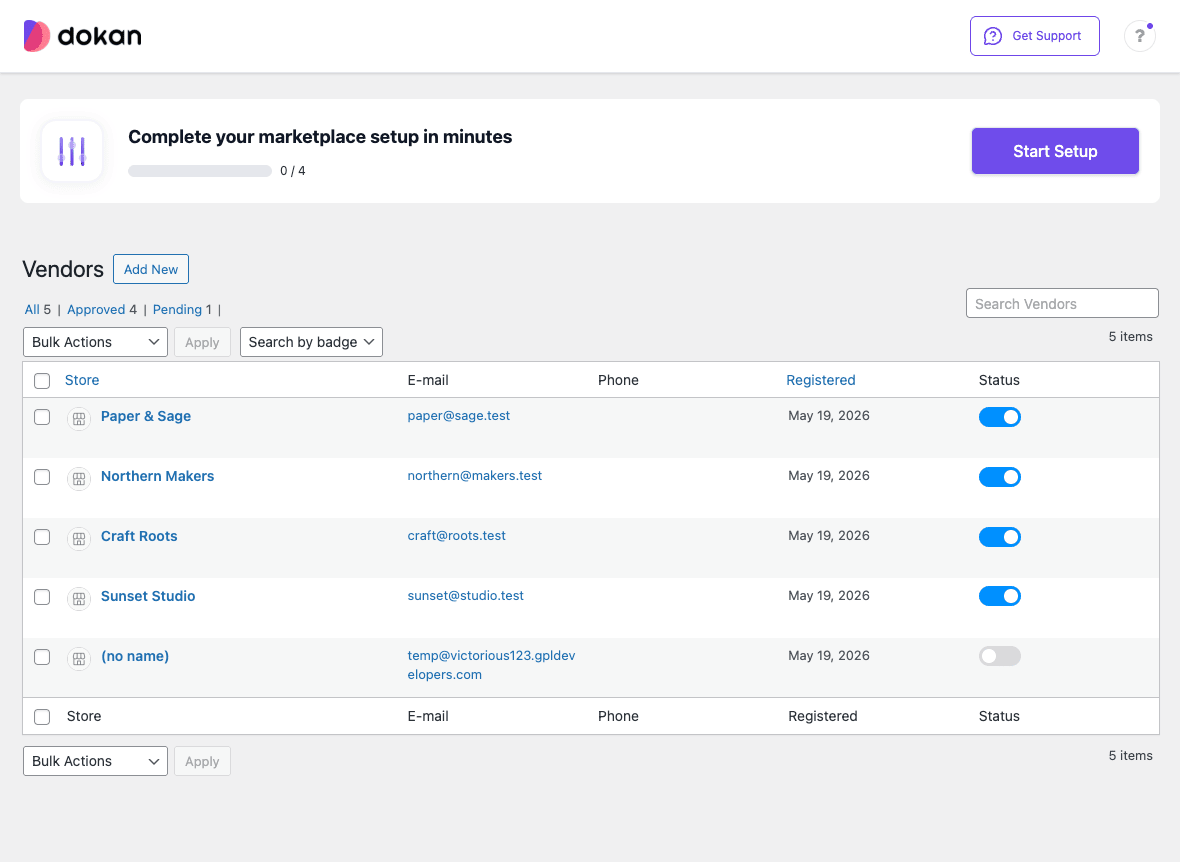This screenshot has width=1180, height=862.
Task: Click Add New vendor button
Action: [151, 270]
